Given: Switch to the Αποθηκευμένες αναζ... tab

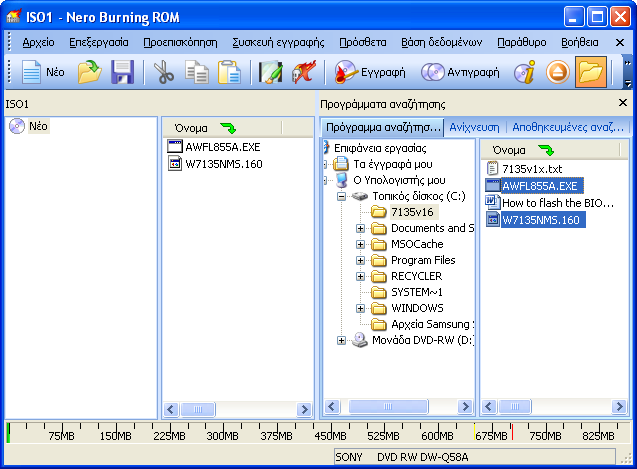Looking at the screenshot, I should [x=568, y=127].
